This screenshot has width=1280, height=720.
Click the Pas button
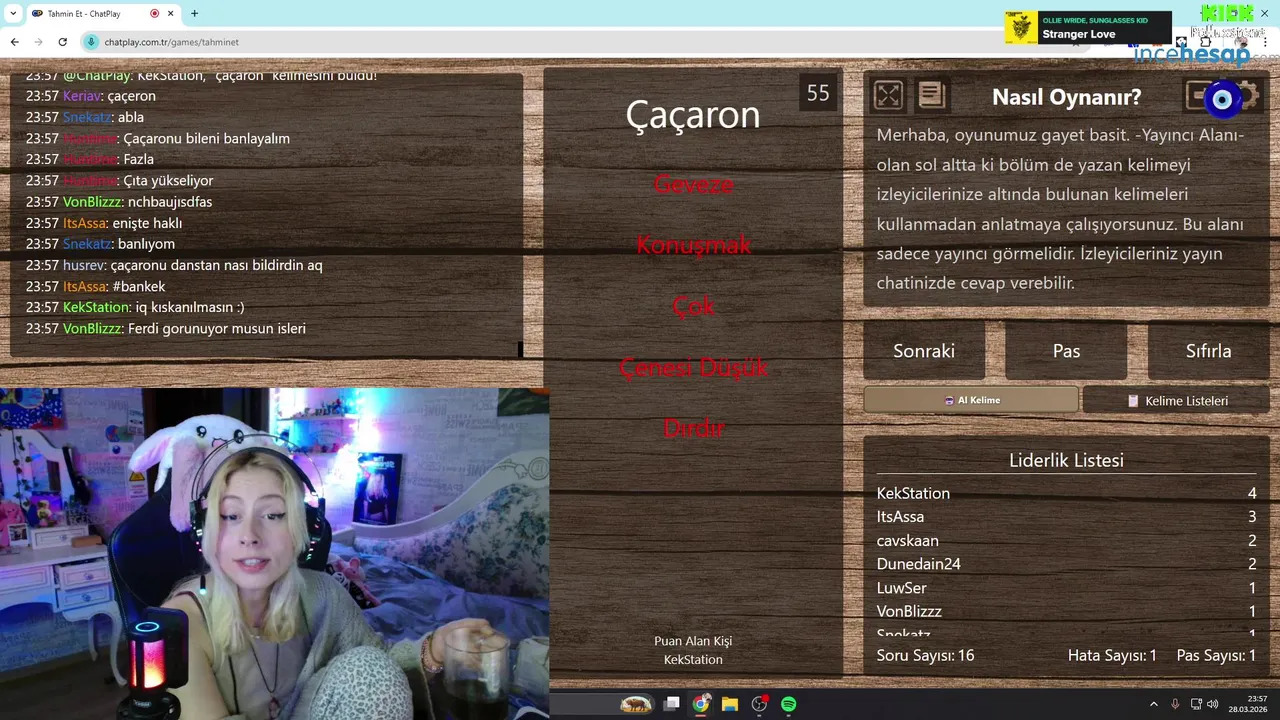(1066, 351)
